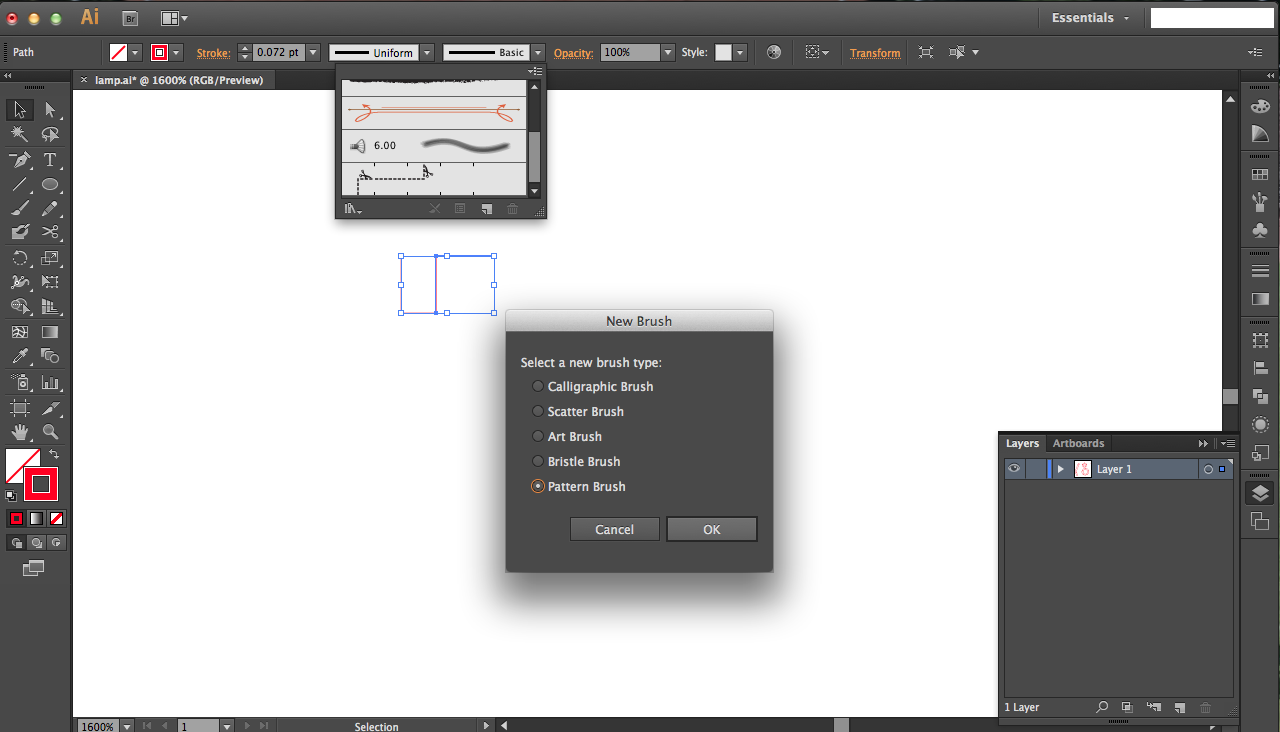Select the Paintbrush tool
Image resolution: width=1280 pixels, height=732 pixels.
pos(20,209)
